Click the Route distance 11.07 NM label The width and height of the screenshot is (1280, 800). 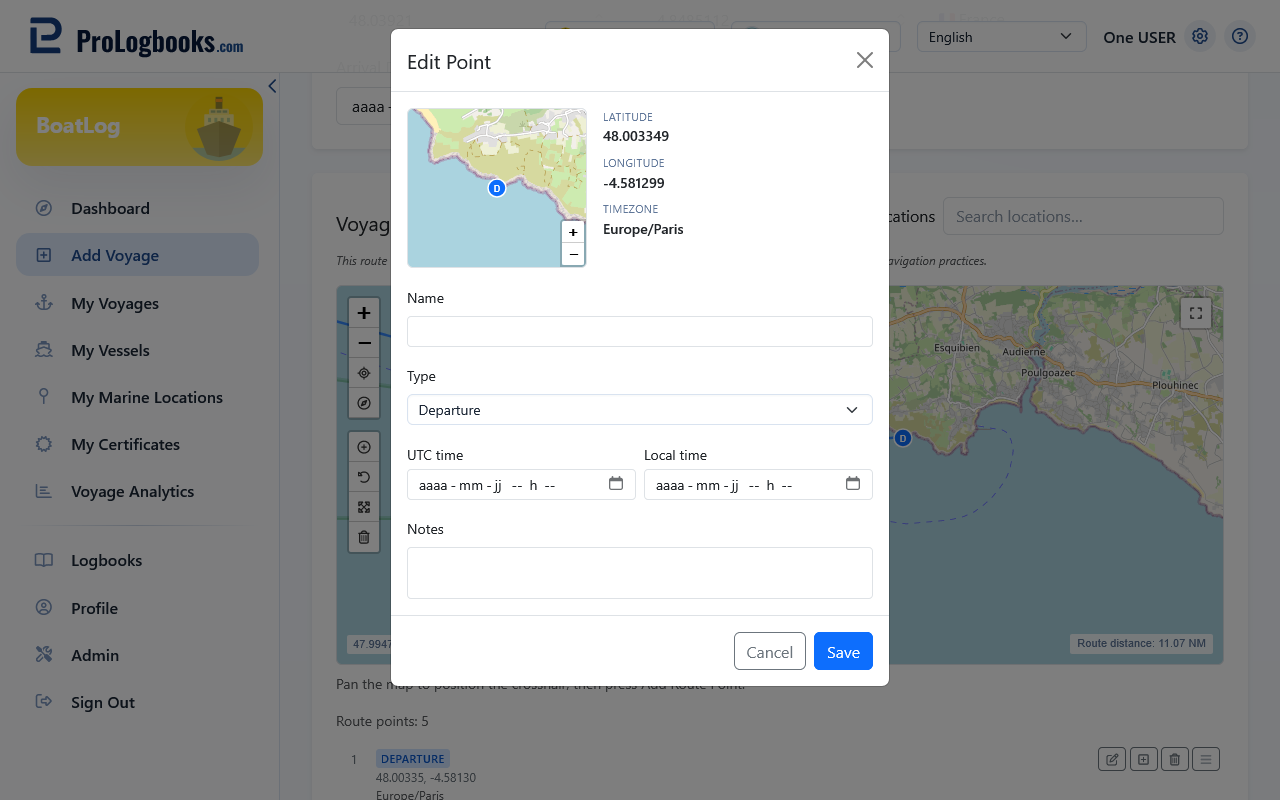point(1141,643)
